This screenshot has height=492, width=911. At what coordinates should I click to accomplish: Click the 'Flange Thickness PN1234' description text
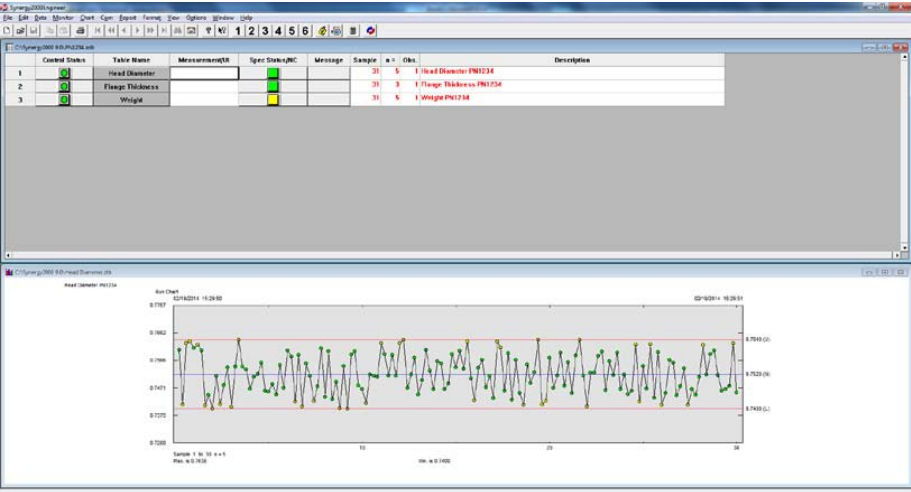point(461,84)
